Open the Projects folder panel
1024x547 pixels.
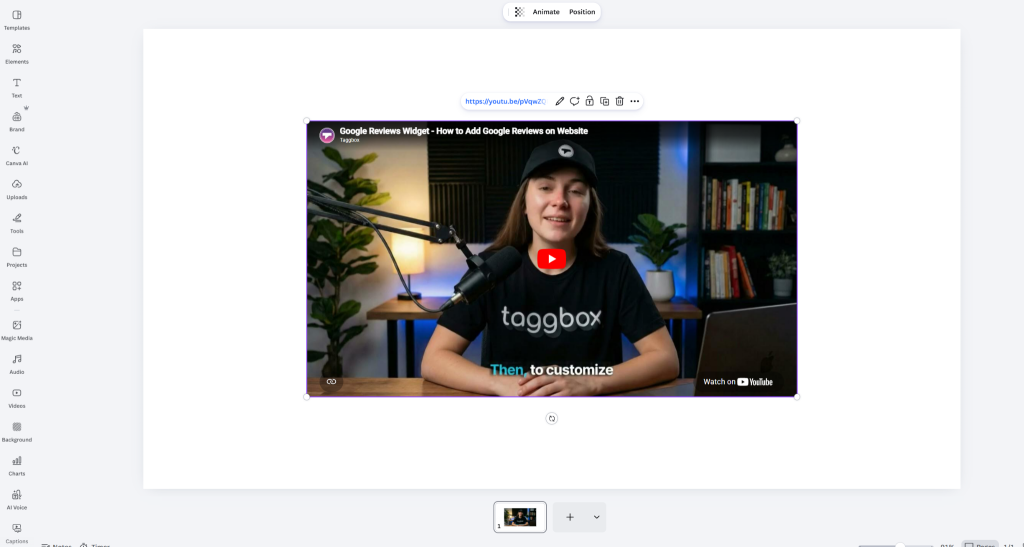[x=17, y=257]
